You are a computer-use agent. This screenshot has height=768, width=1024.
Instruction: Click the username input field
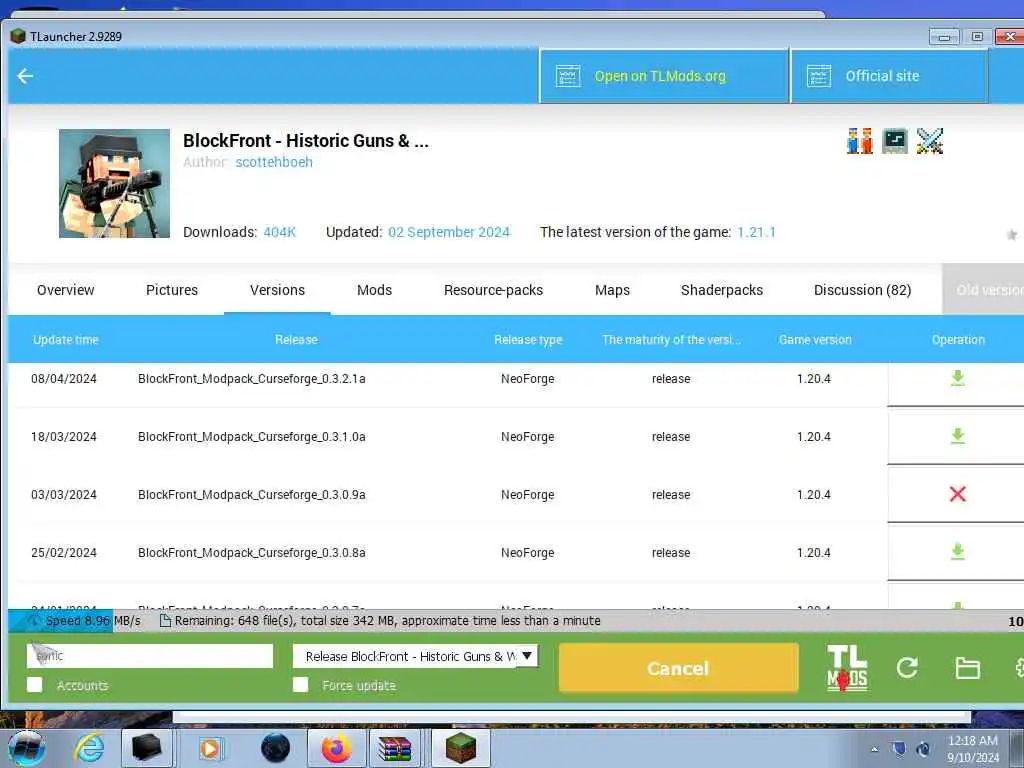pos(150,656)
